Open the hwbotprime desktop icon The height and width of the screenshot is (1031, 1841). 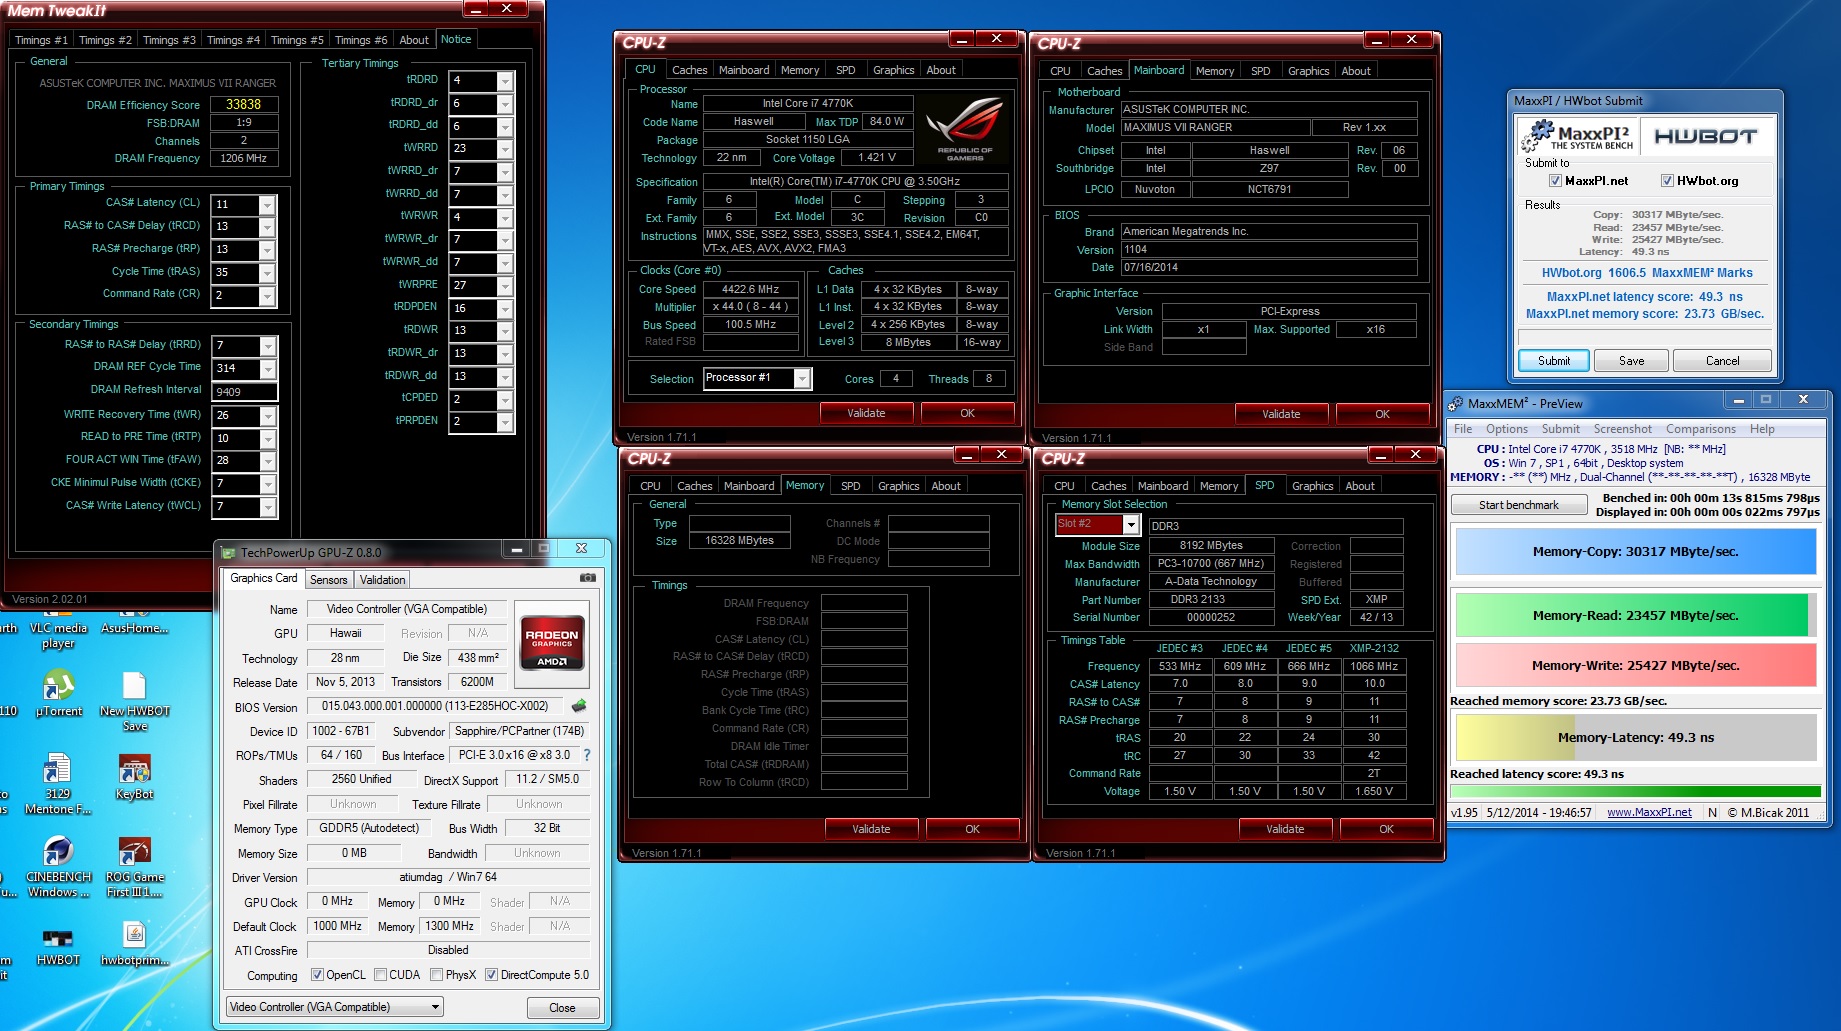coord(134,944)
